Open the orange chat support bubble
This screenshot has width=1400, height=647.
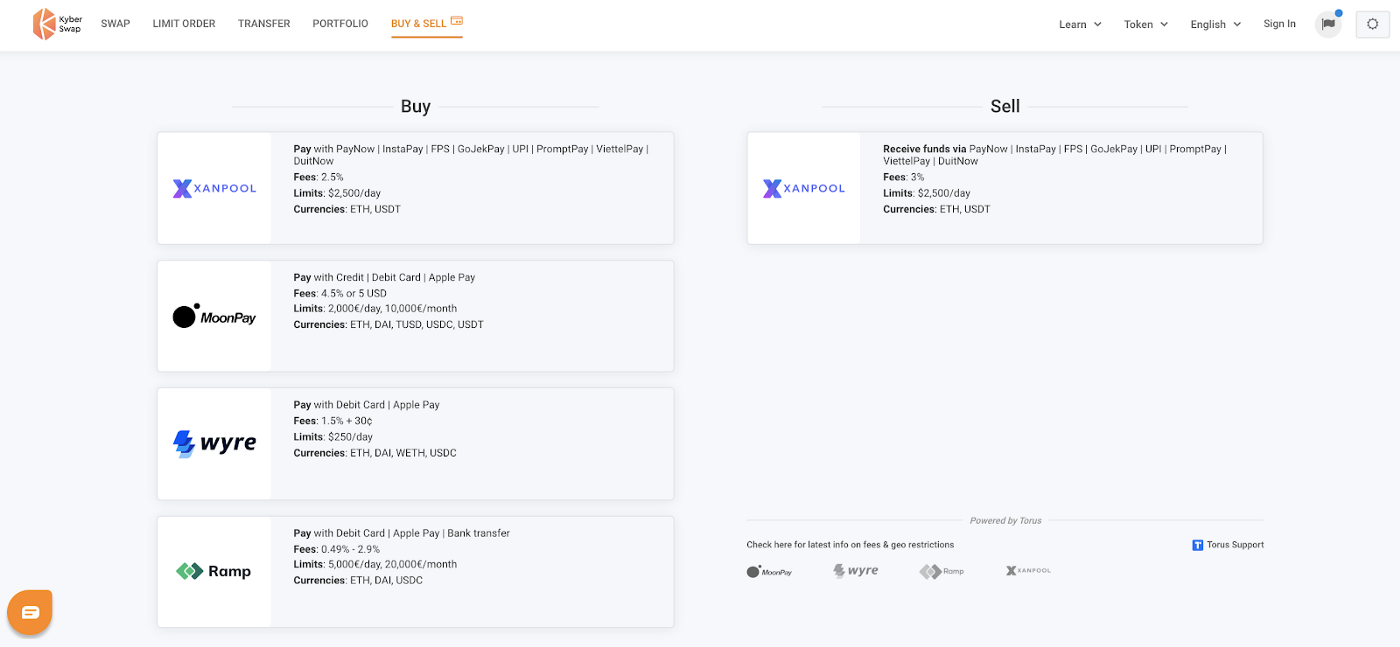click(30, 612)
